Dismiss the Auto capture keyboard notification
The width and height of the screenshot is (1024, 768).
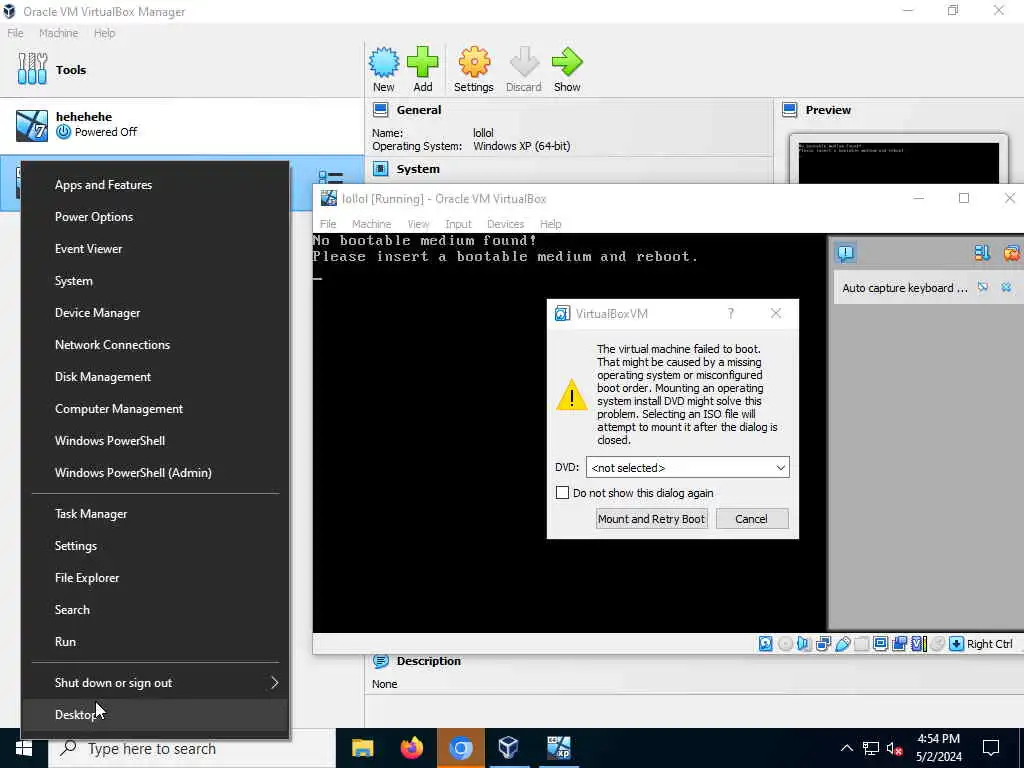point(1006,287)
